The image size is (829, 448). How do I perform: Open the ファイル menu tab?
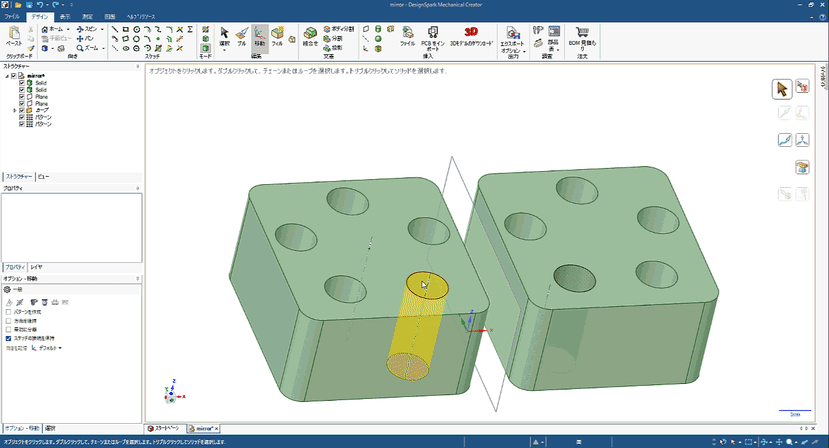tap(12, 16)
